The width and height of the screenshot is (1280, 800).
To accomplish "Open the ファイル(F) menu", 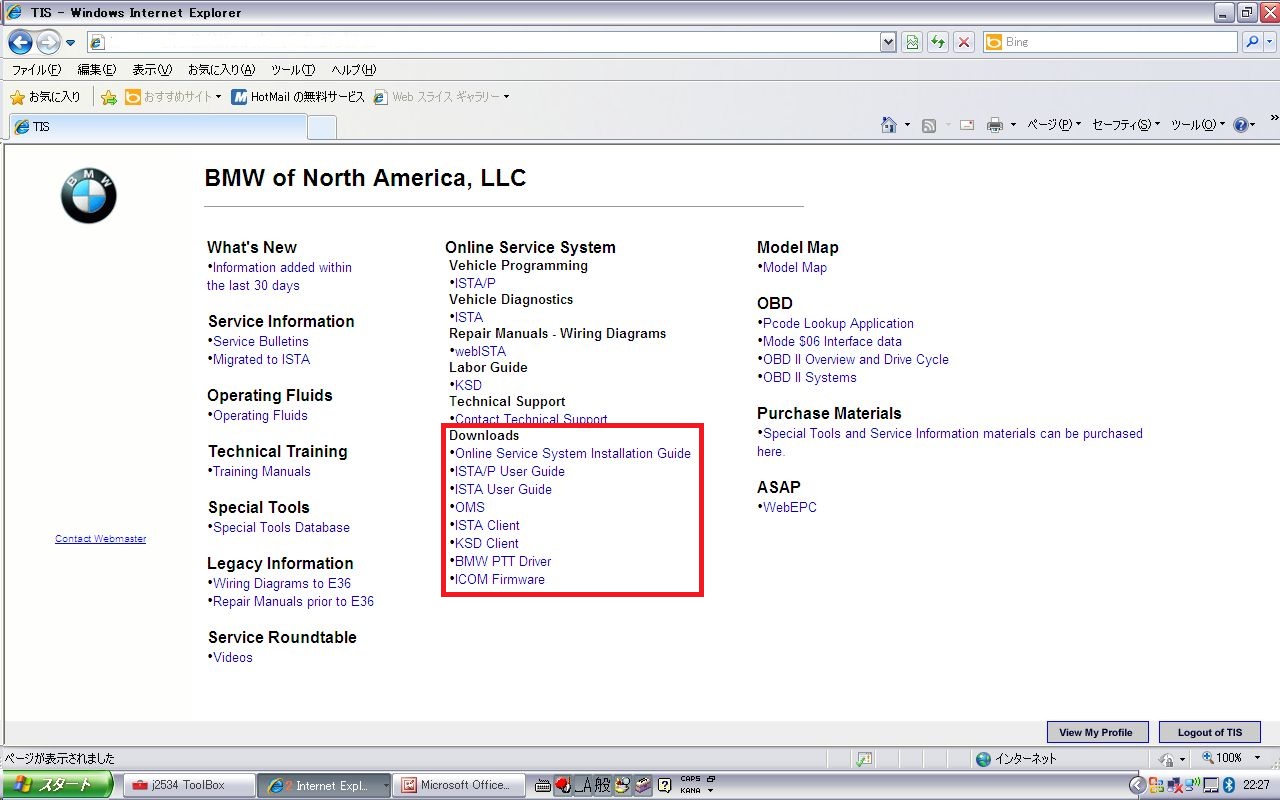I will 36,70.
